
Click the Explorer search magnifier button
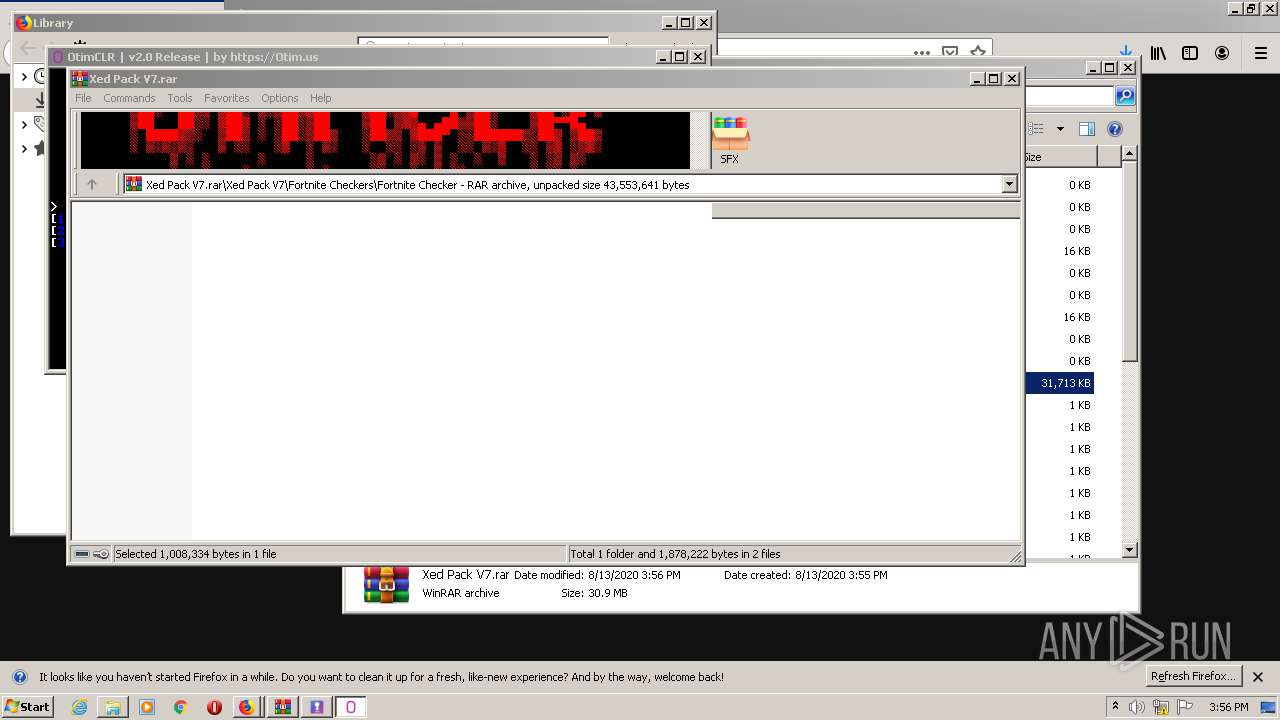[1125, 96]
